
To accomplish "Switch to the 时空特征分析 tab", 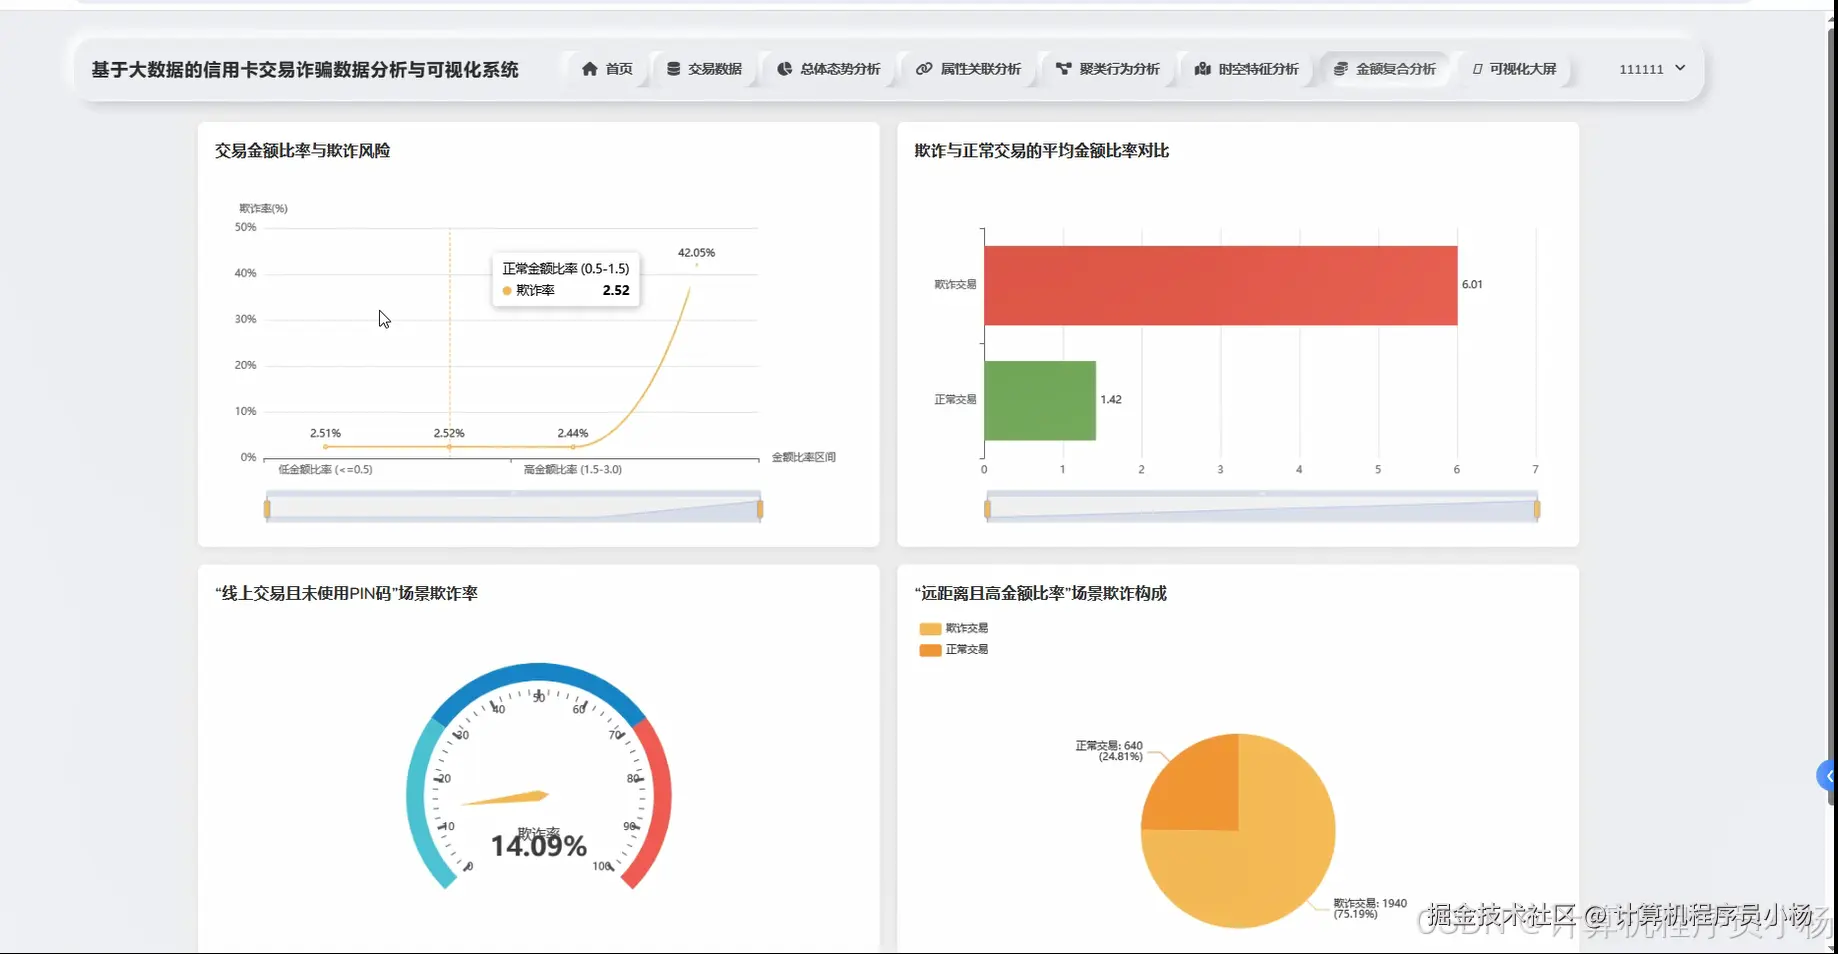I will click(x=1247, y=69).
